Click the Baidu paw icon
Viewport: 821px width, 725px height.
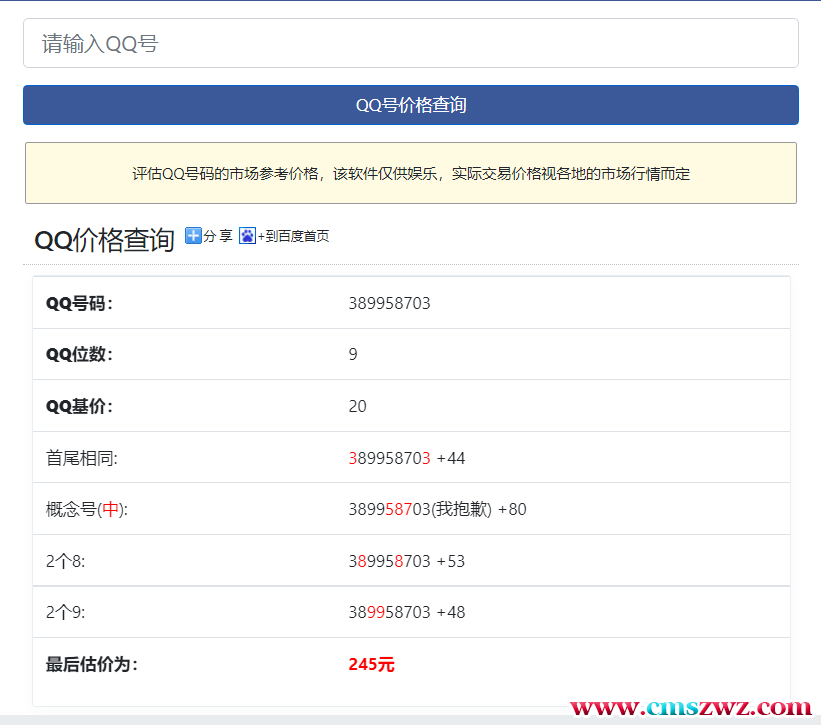(247, 237)
